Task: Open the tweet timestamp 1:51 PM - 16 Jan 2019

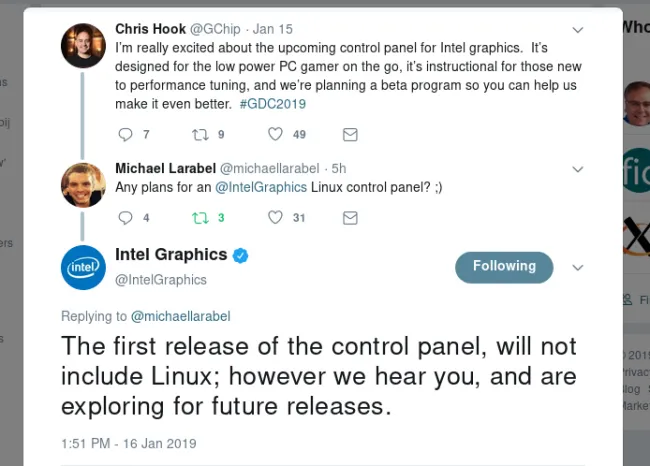Action: (x=129, y=443)
